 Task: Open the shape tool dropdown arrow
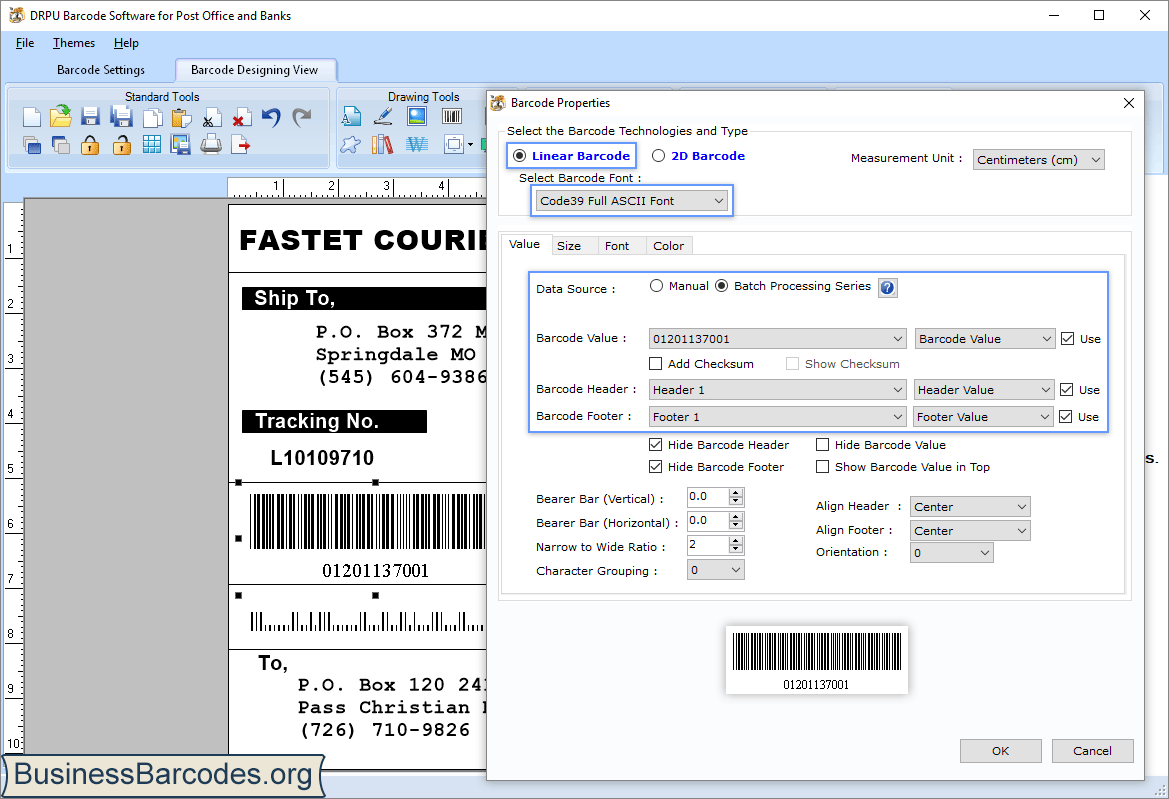pyautogui.click(x=470, y=145)
